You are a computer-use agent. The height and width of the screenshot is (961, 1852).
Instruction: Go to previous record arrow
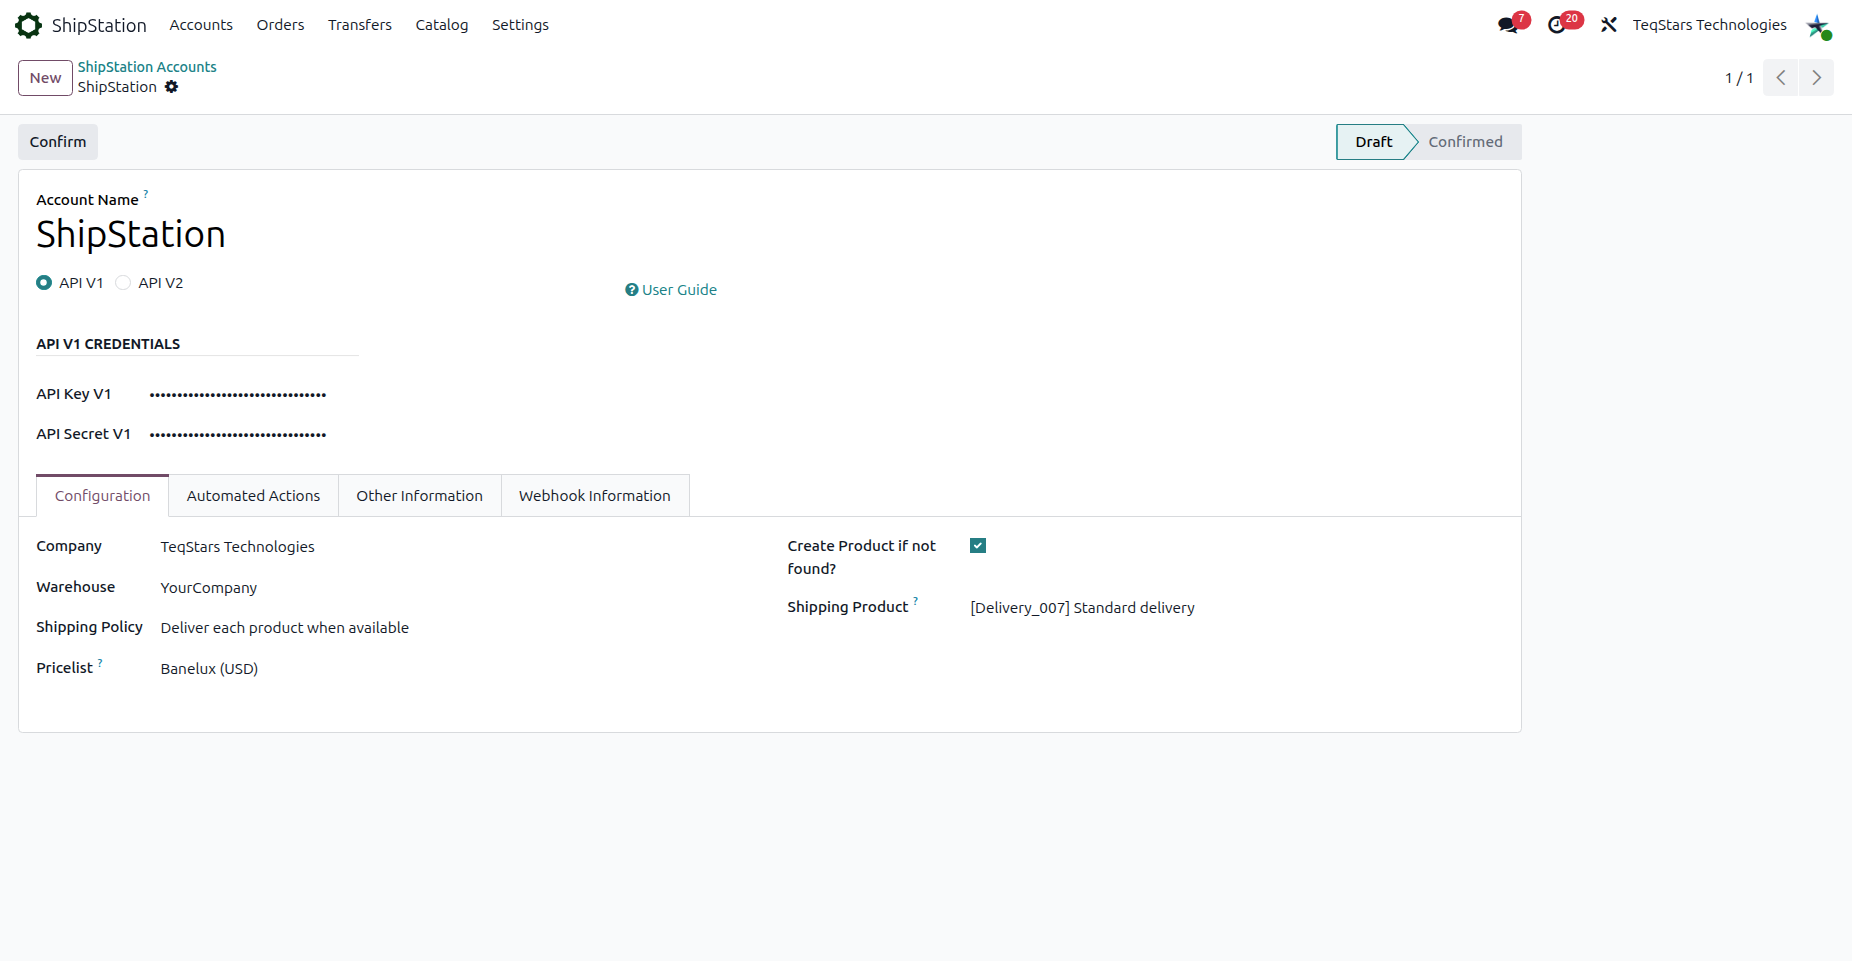tap(1781, 78)
